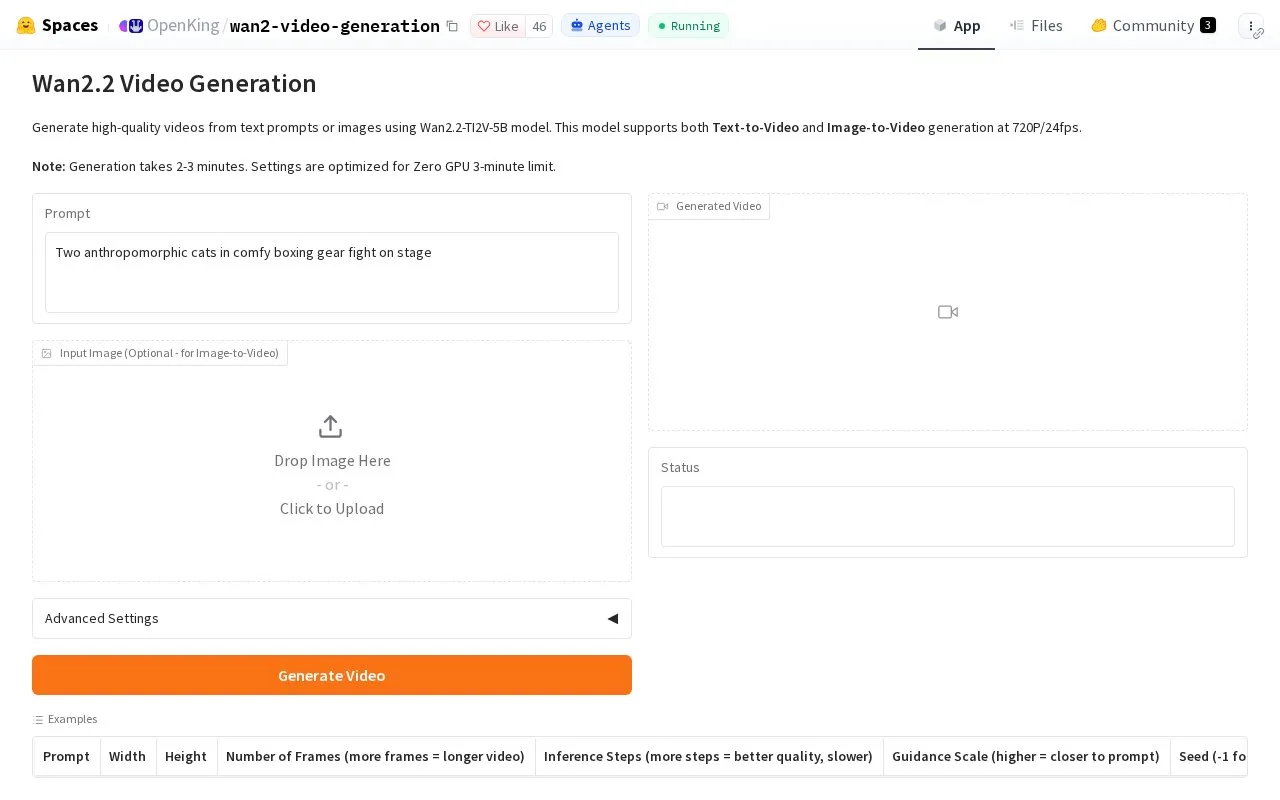Screen dimensions: 1280x800
Task: Open the Community tab
Action: [x=1153, y=25]
